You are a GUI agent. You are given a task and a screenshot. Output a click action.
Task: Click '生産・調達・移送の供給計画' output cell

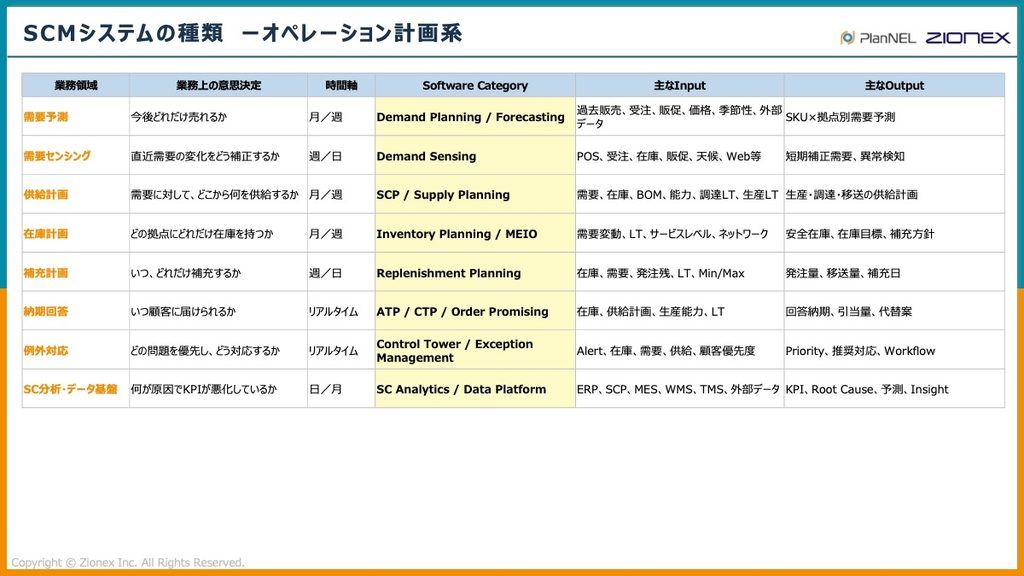pos(894,195)
